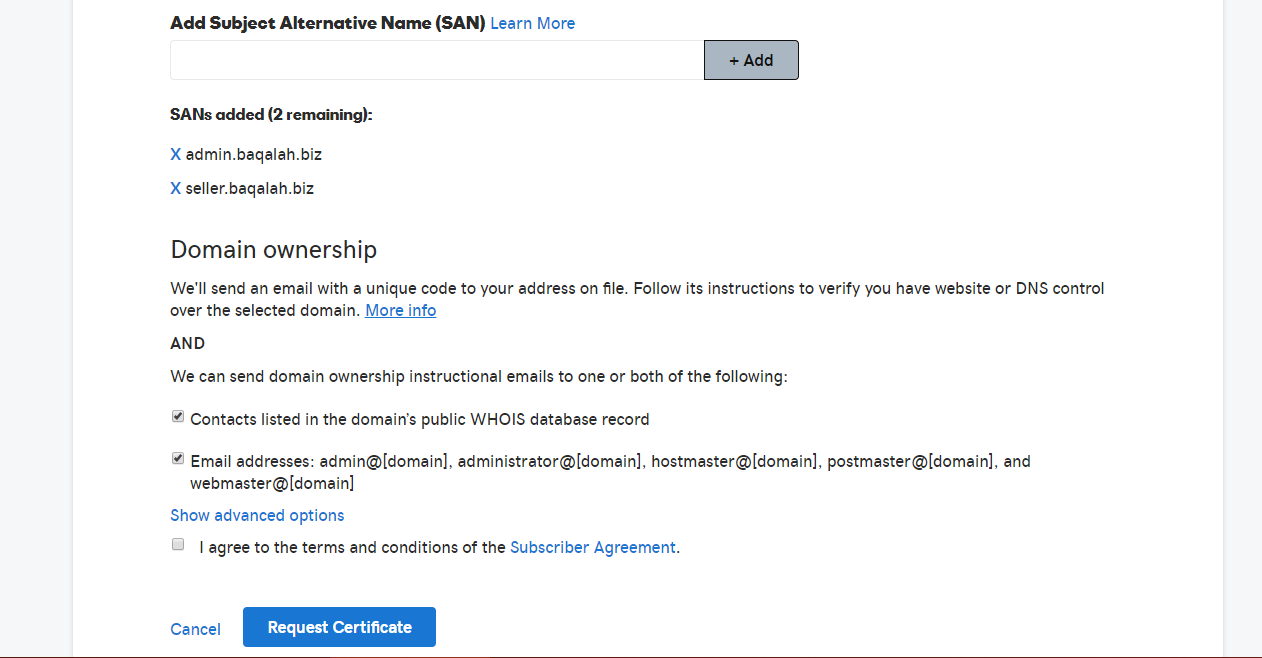1262x658 pixels.
Task: Click Cancel to abort the request
Action: pos(195,629)
